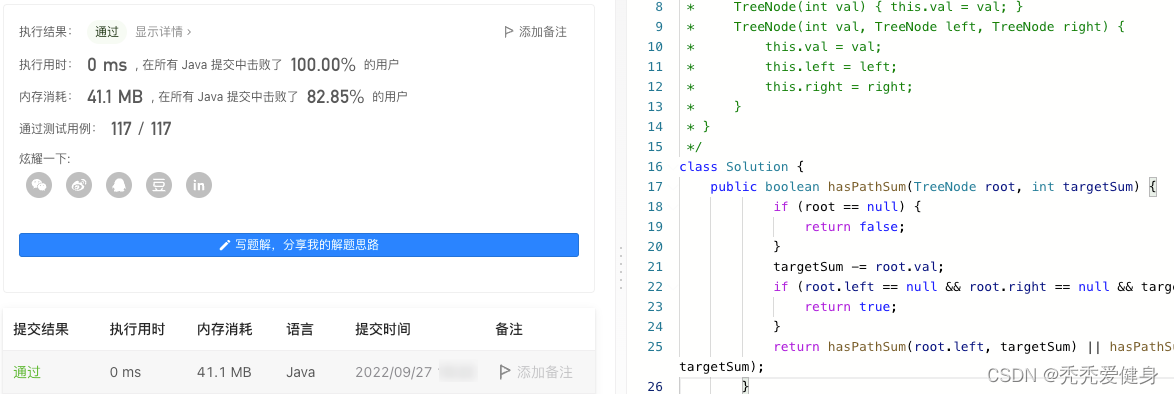Click 'return true;' in the code

click(851, 306)
